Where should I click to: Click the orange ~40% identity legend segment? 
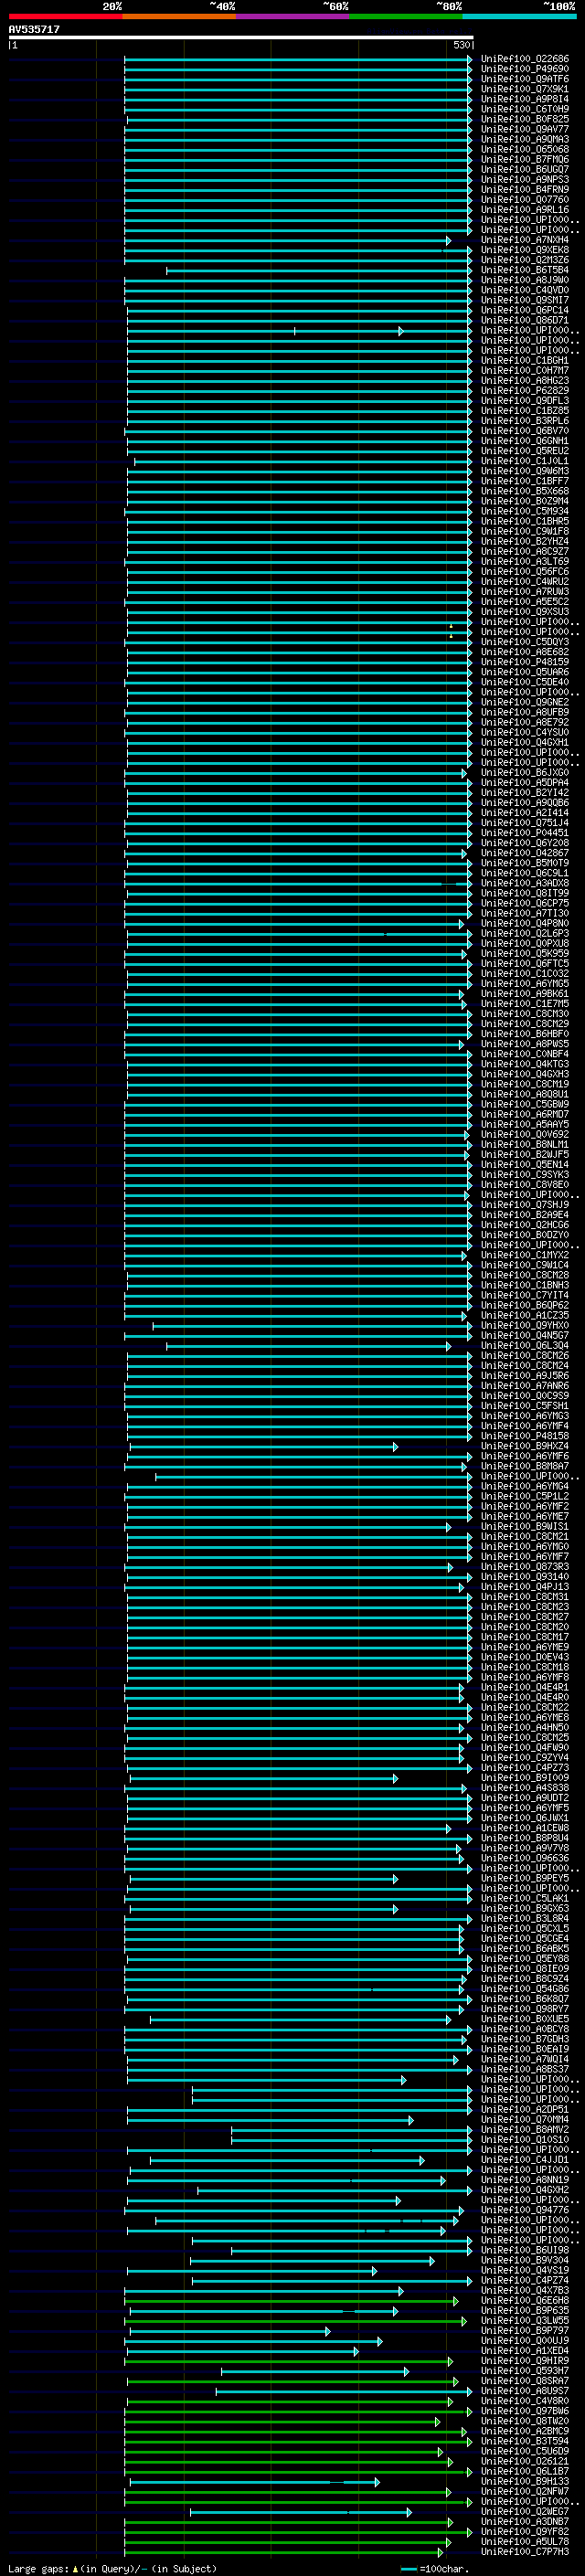pyautogui.click(x=179, y=16)
